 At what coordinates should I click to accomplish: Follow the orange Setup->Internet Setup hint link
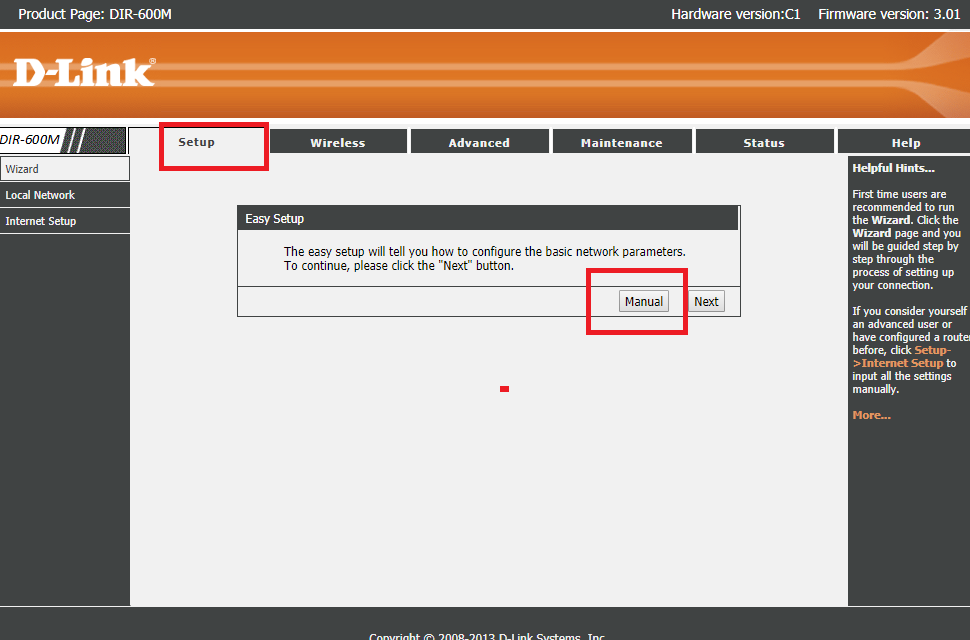900,357
